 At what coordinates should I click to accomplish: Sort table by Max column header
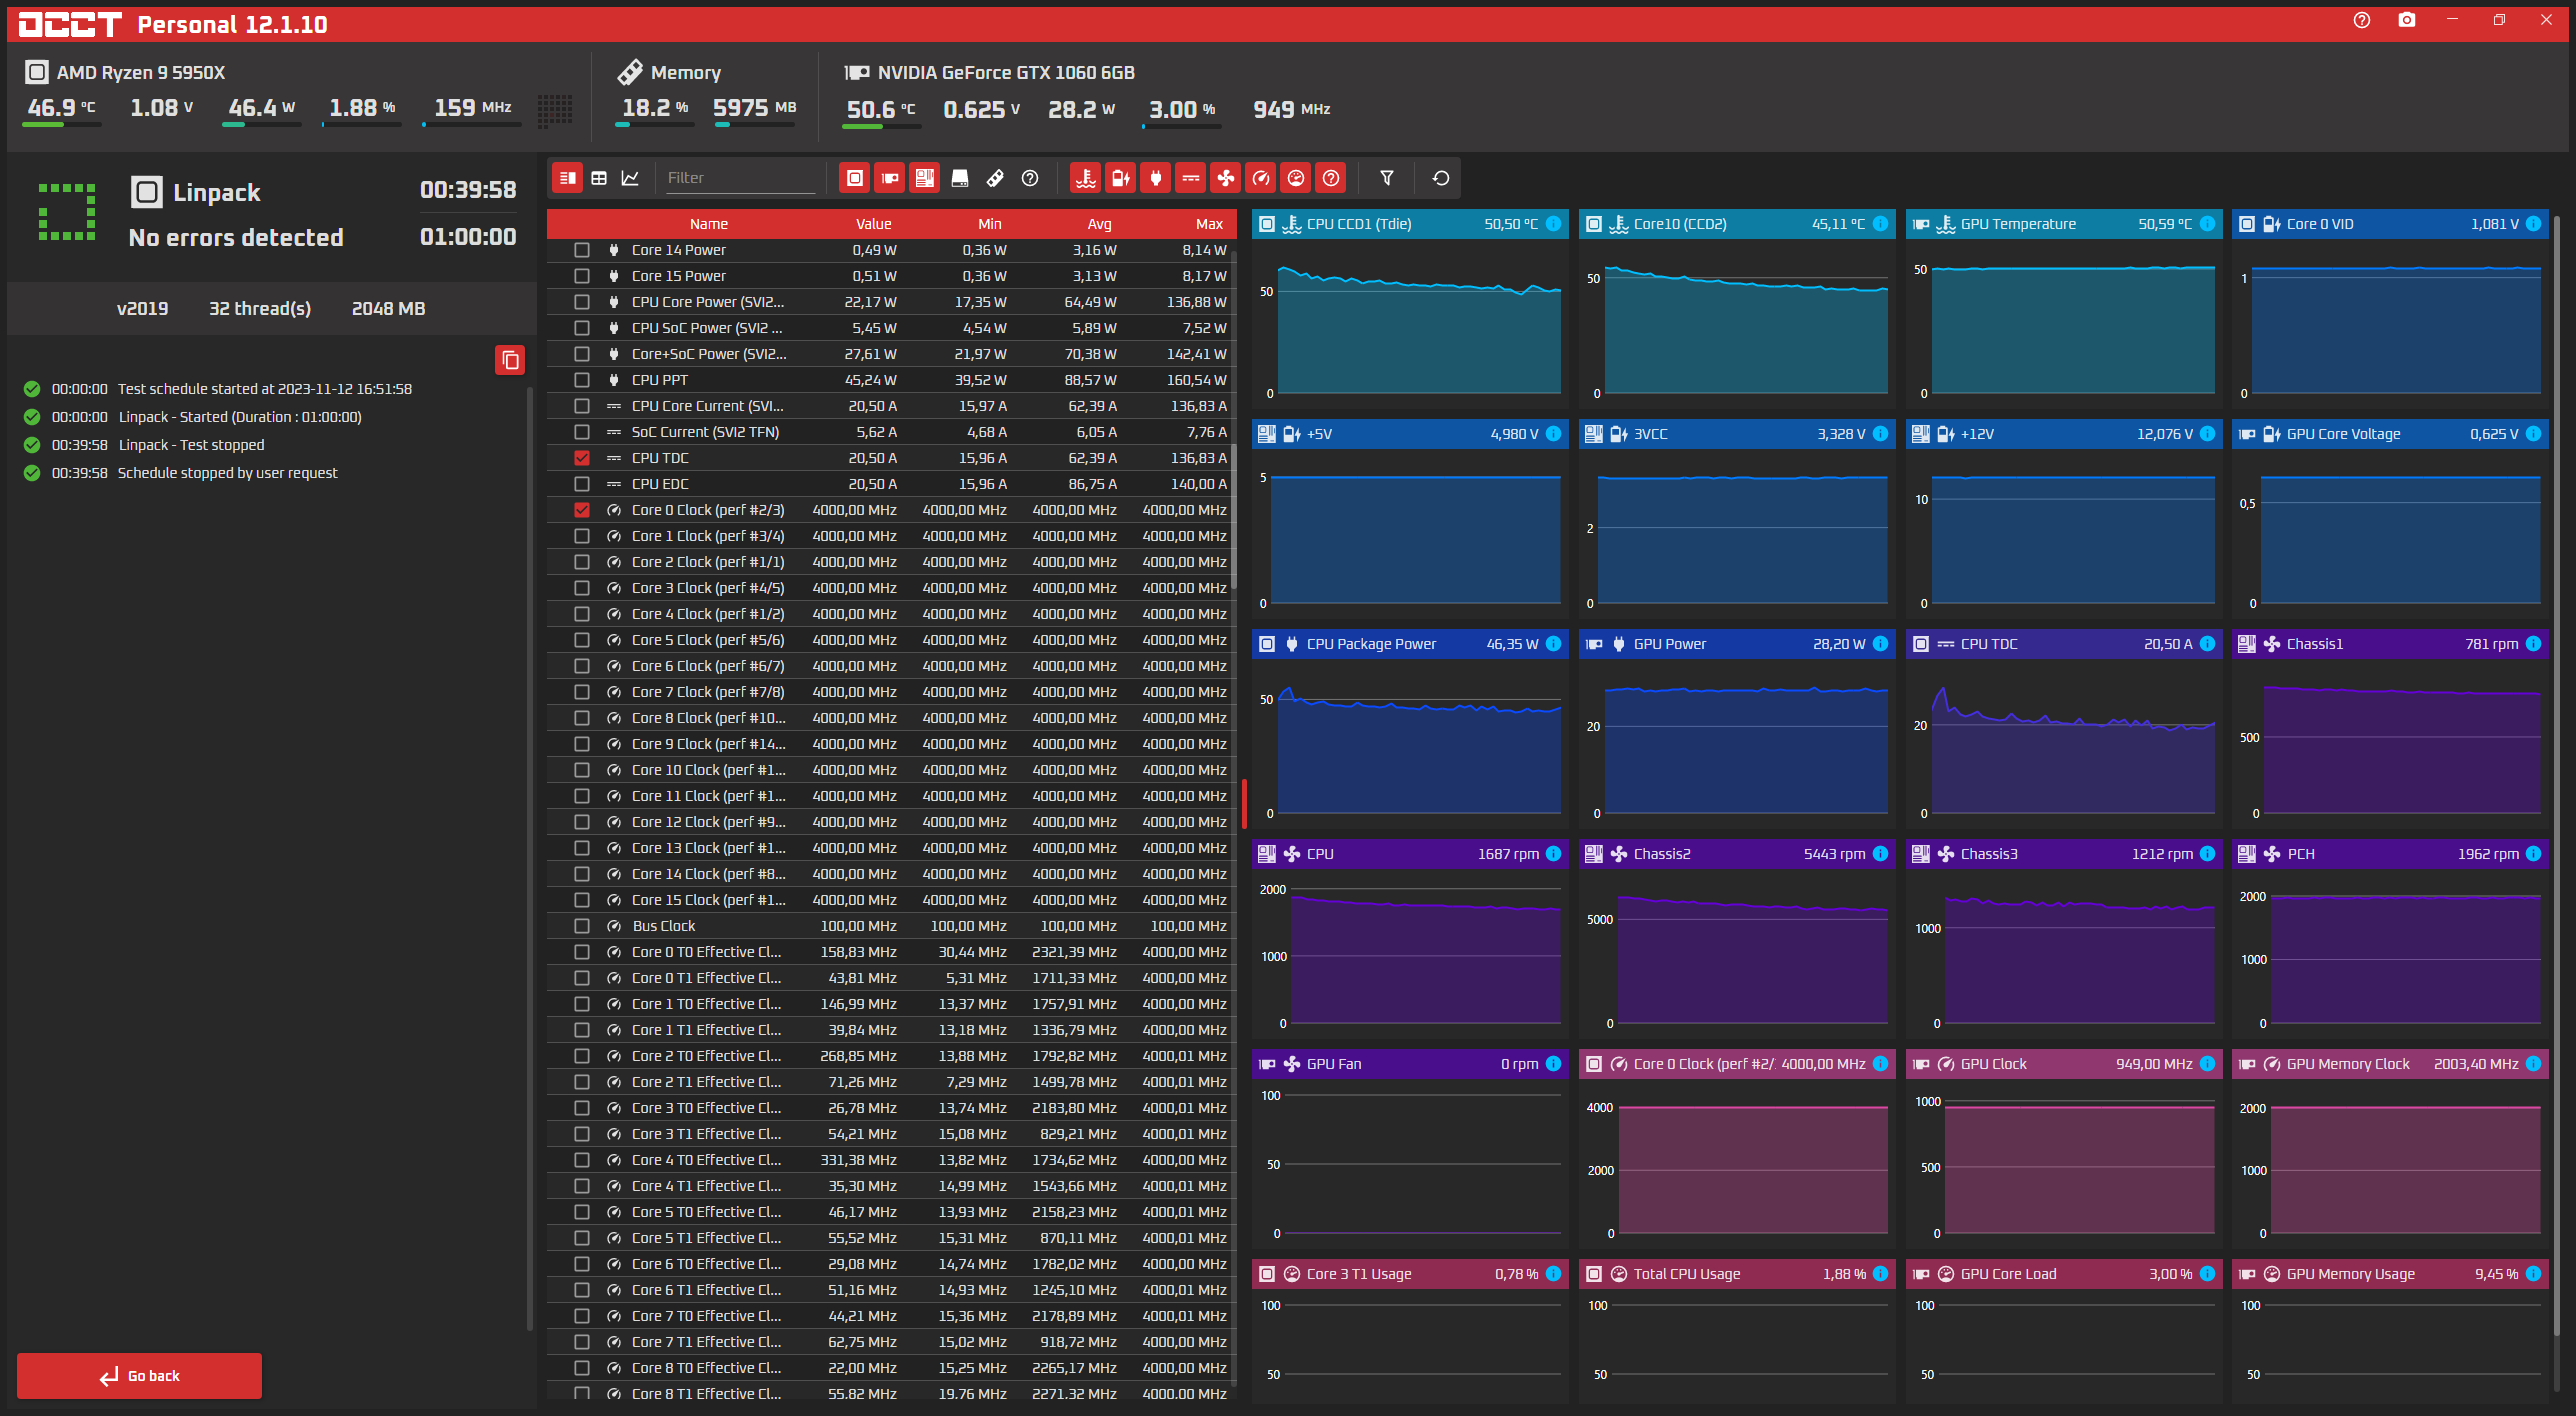(x=1209, y=224)
